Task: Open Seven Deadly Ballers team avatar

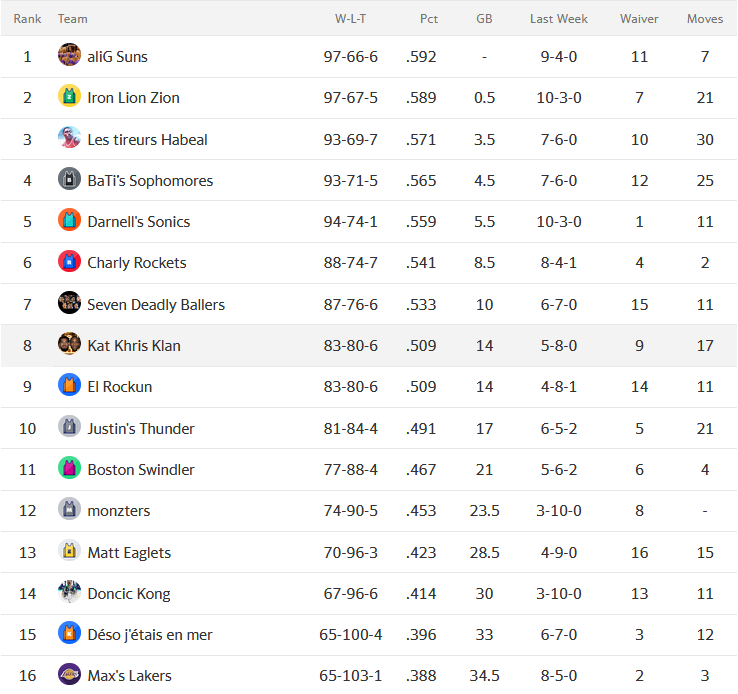Action: pos(69,303)
